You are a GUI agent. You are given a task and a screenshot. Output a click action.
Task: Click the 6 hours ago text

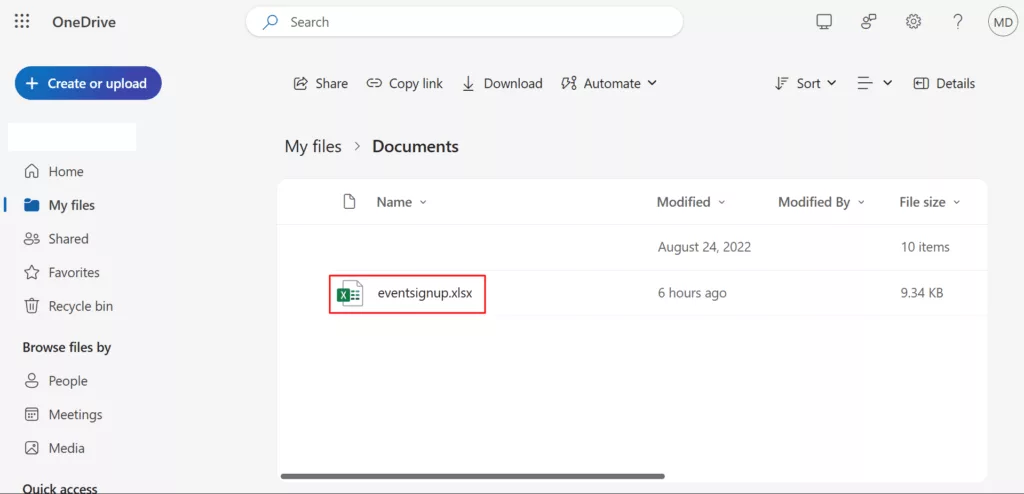(x=692, y=293)
